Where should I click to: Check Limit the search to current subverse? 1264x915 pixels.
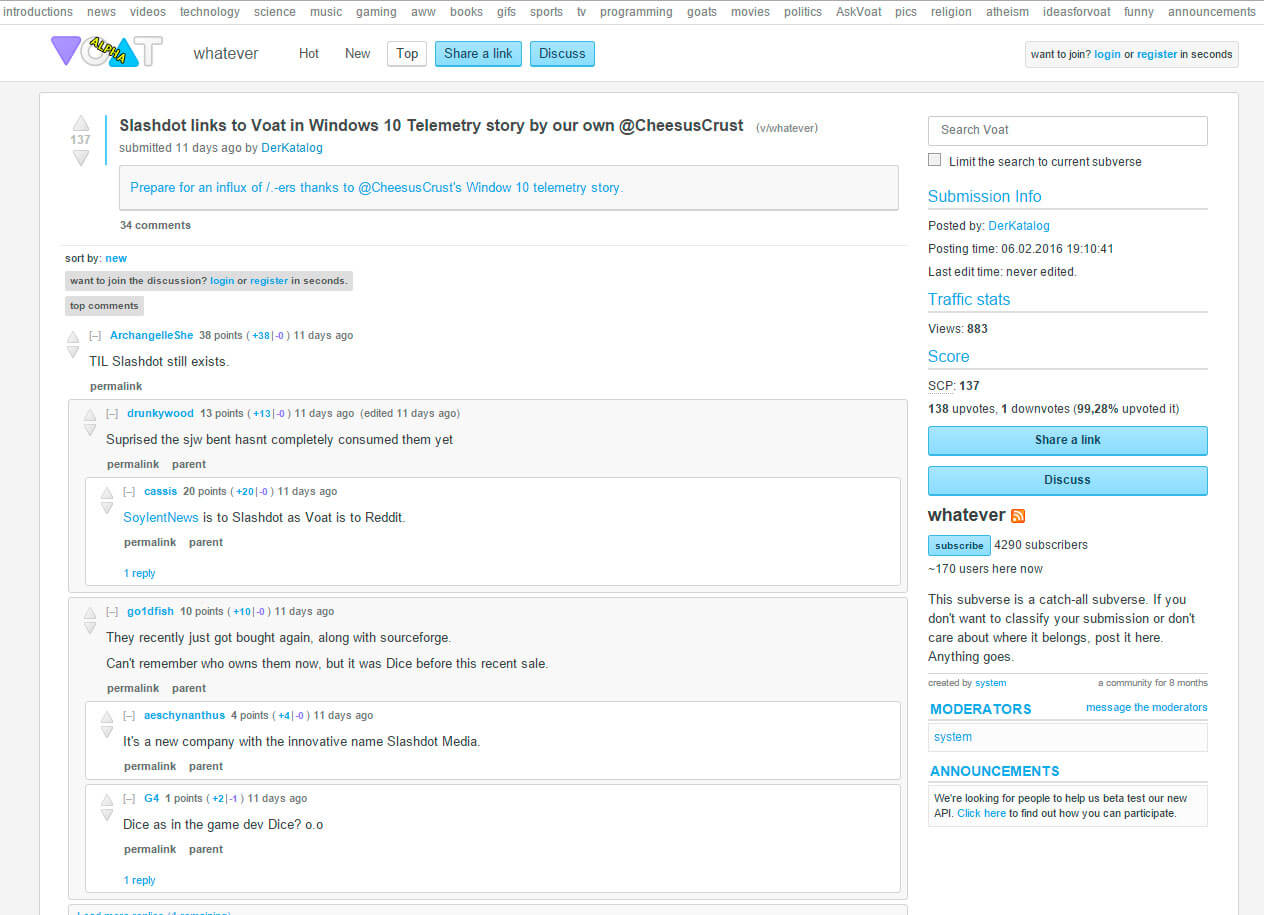tap(934, 160)
